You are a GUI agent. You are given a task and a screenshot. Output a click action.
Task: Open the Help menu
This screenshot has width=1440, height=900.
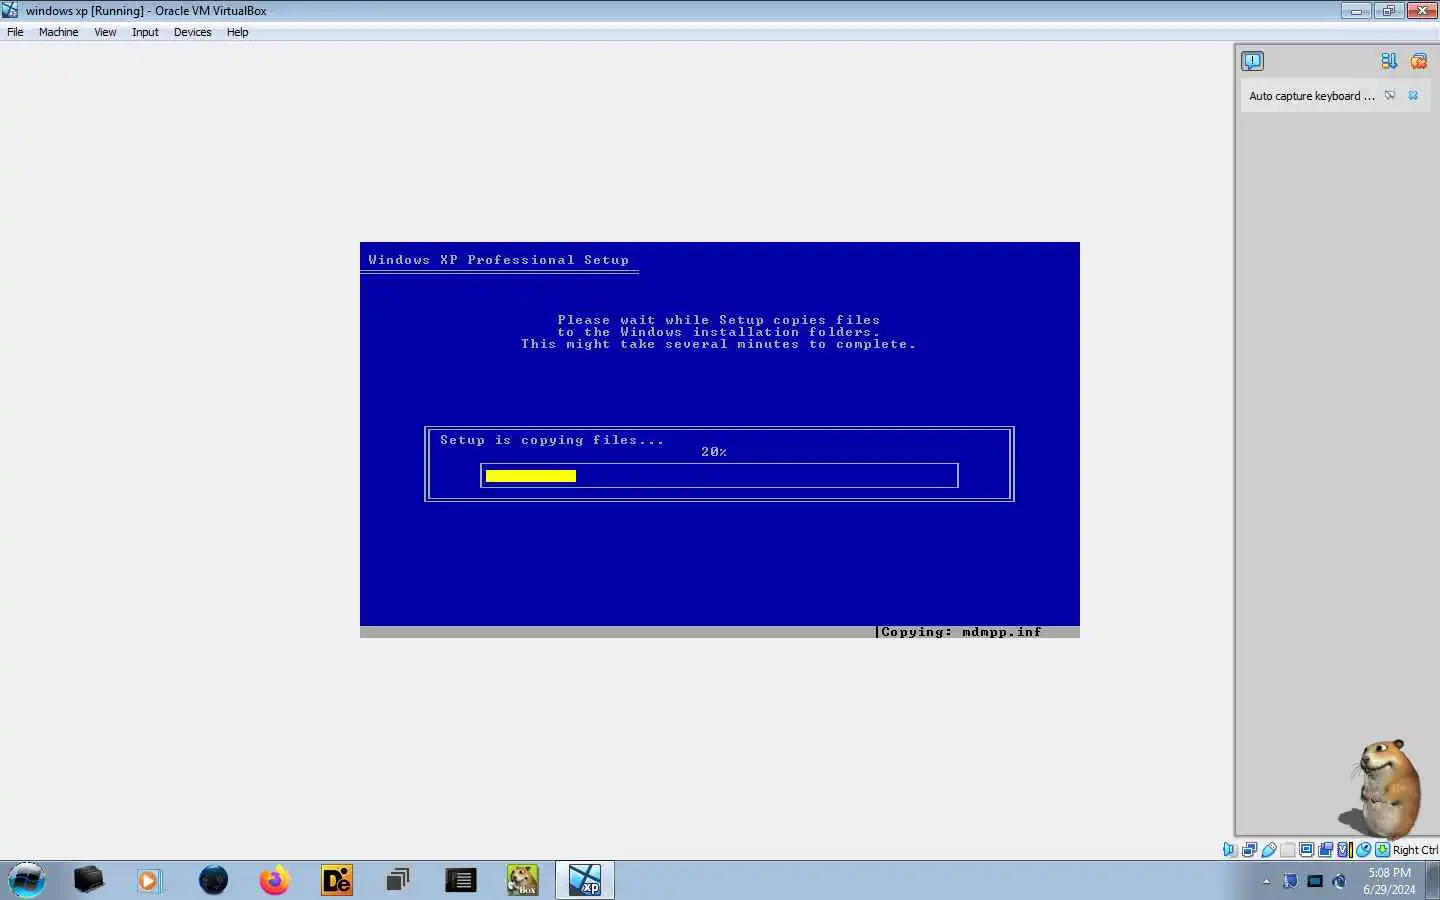(237, 32)
